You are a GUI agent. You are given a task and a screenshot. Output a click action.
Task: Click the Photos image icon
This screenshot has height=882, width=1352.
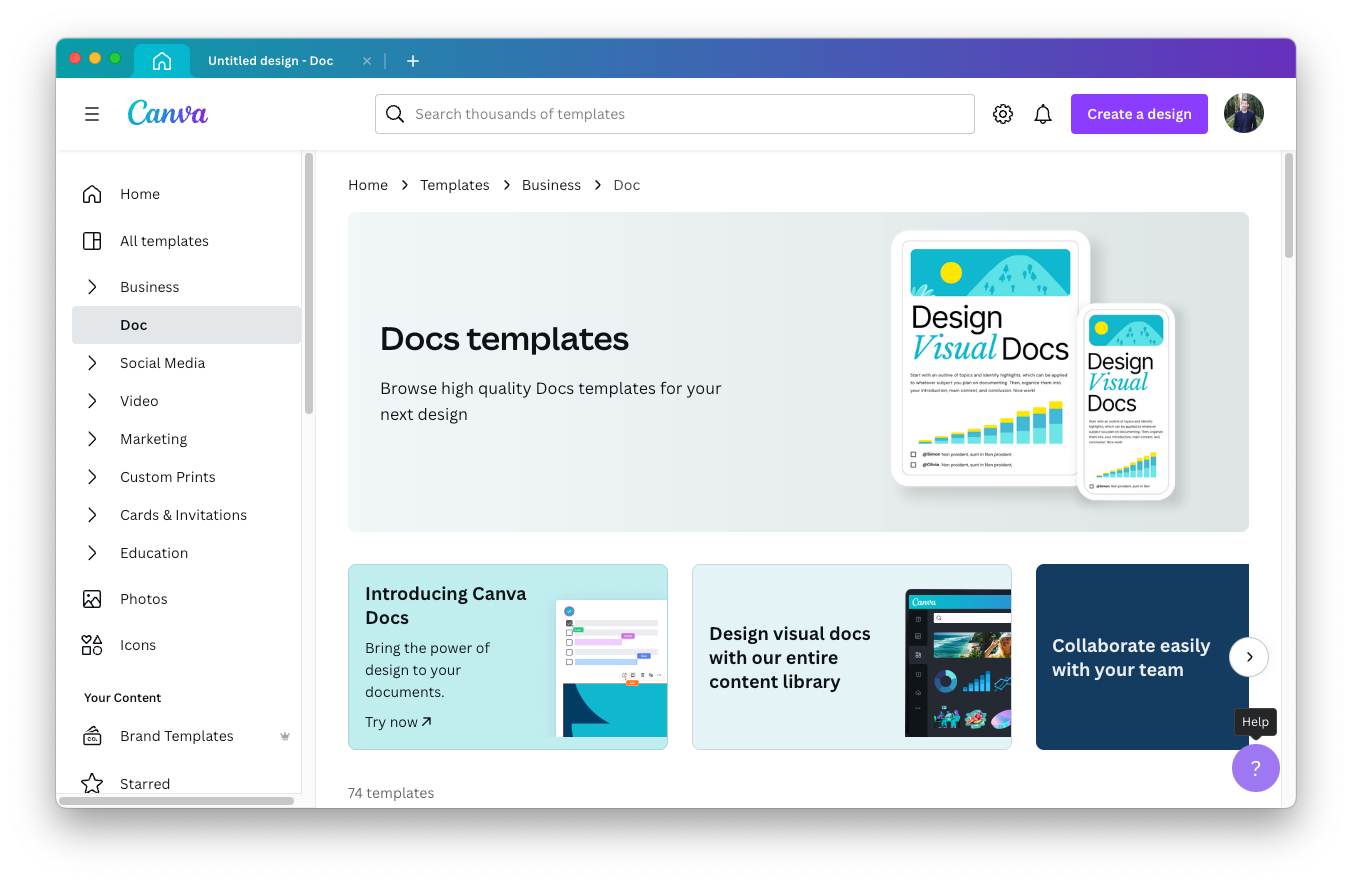coord(92,599)
